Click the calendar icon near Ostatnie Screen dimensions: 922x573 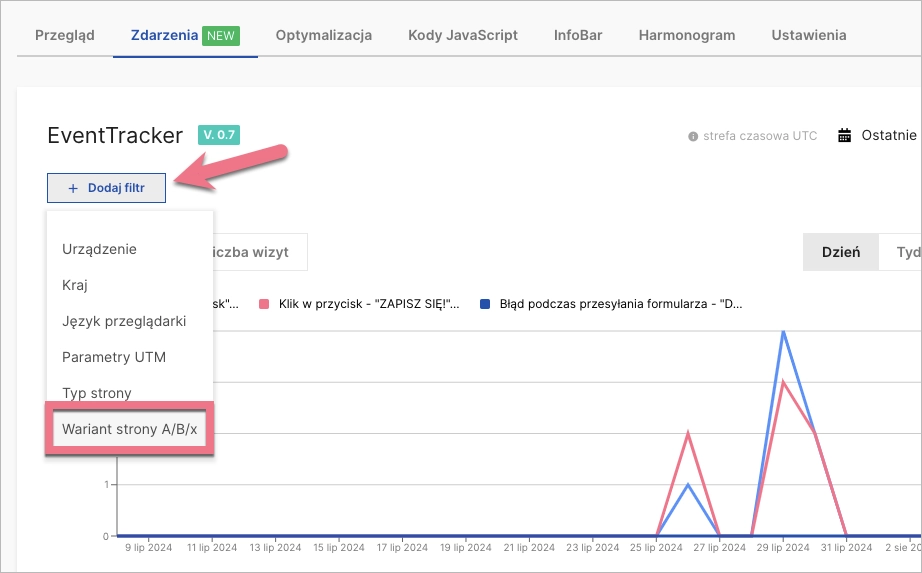coord(845,136)
